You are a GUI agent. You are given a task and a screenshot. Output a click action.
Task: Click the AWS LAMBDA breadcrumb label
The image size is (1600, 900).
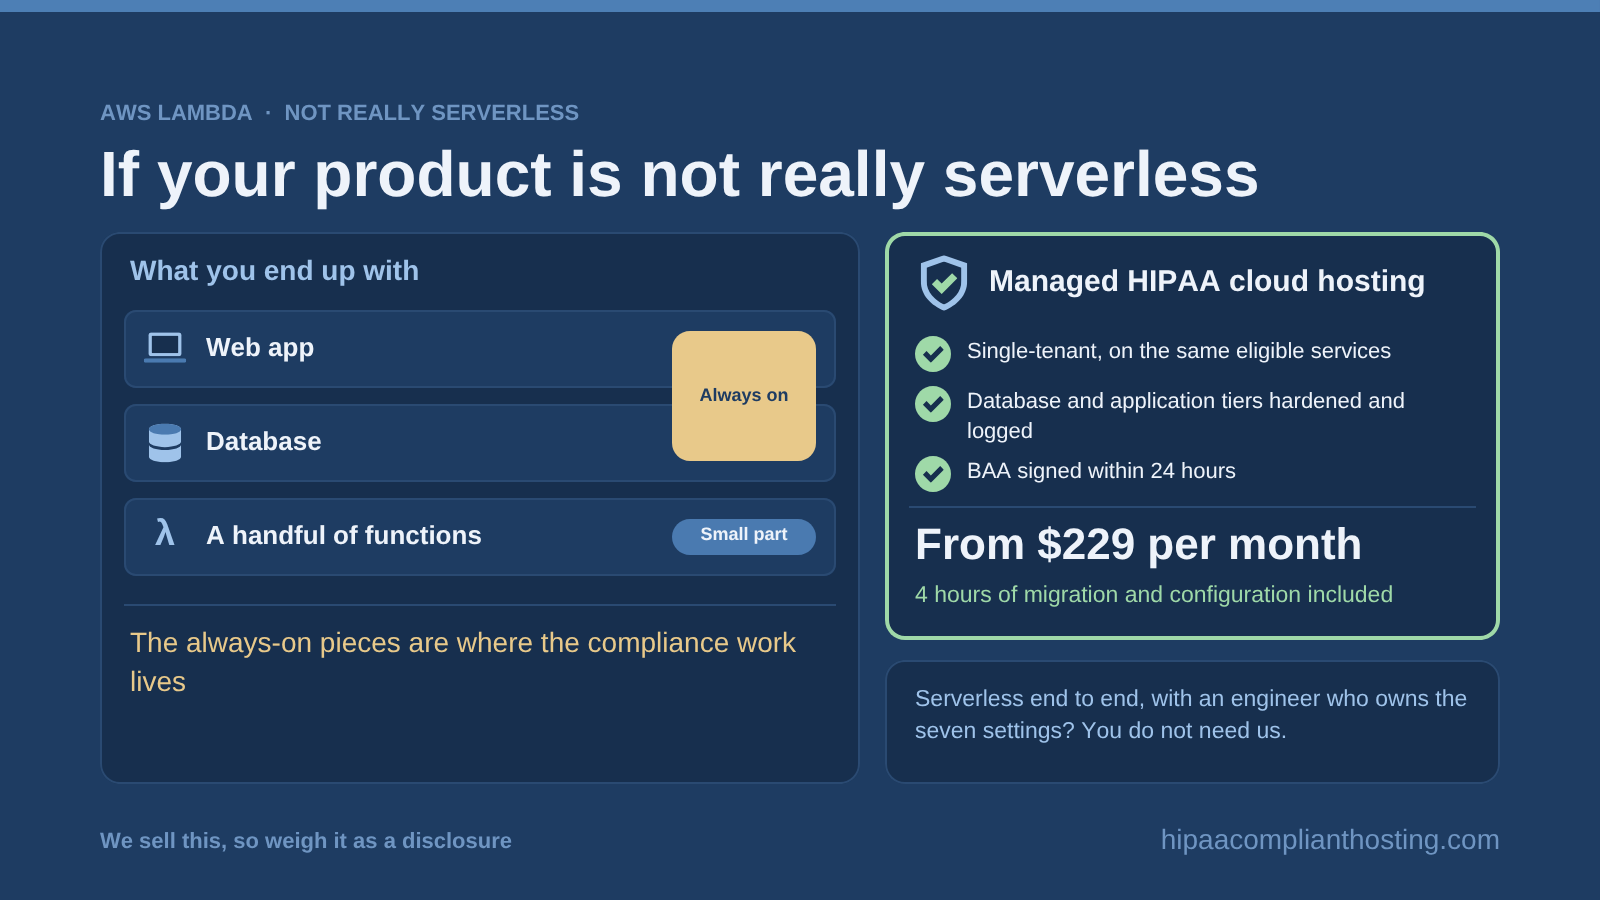[176, 113]
